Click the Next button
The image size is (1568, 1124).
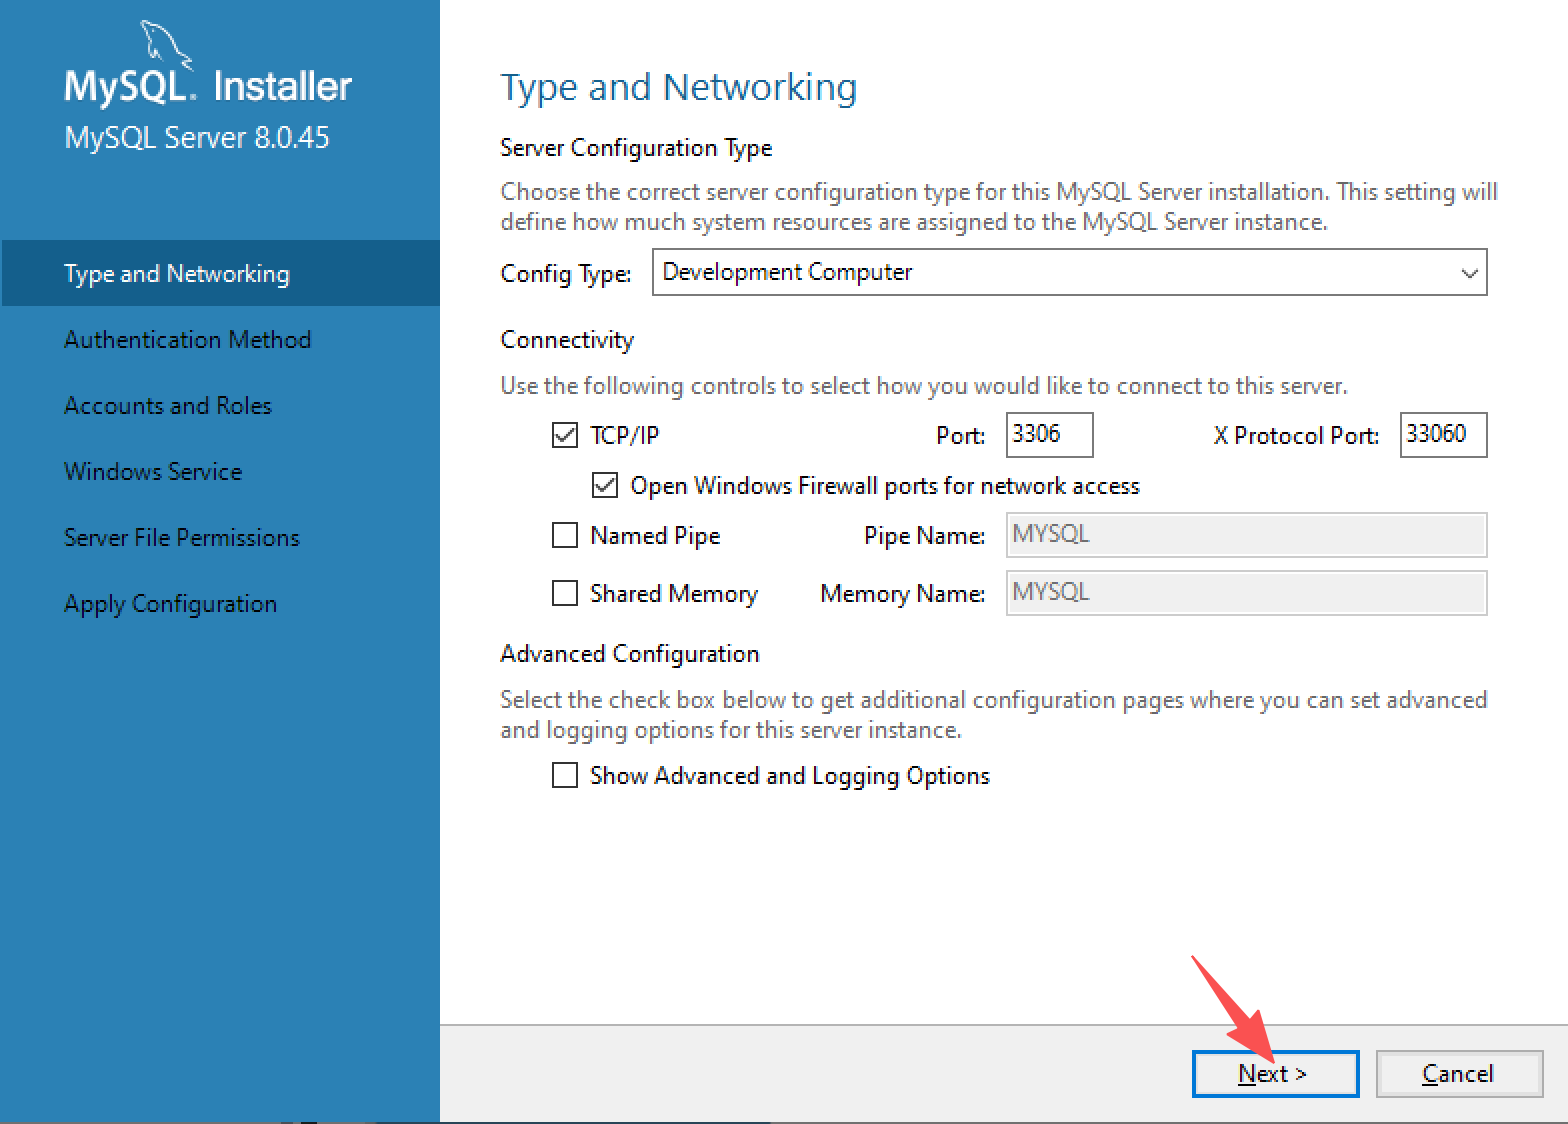pyautogui.click(x=1275, y=1074)
